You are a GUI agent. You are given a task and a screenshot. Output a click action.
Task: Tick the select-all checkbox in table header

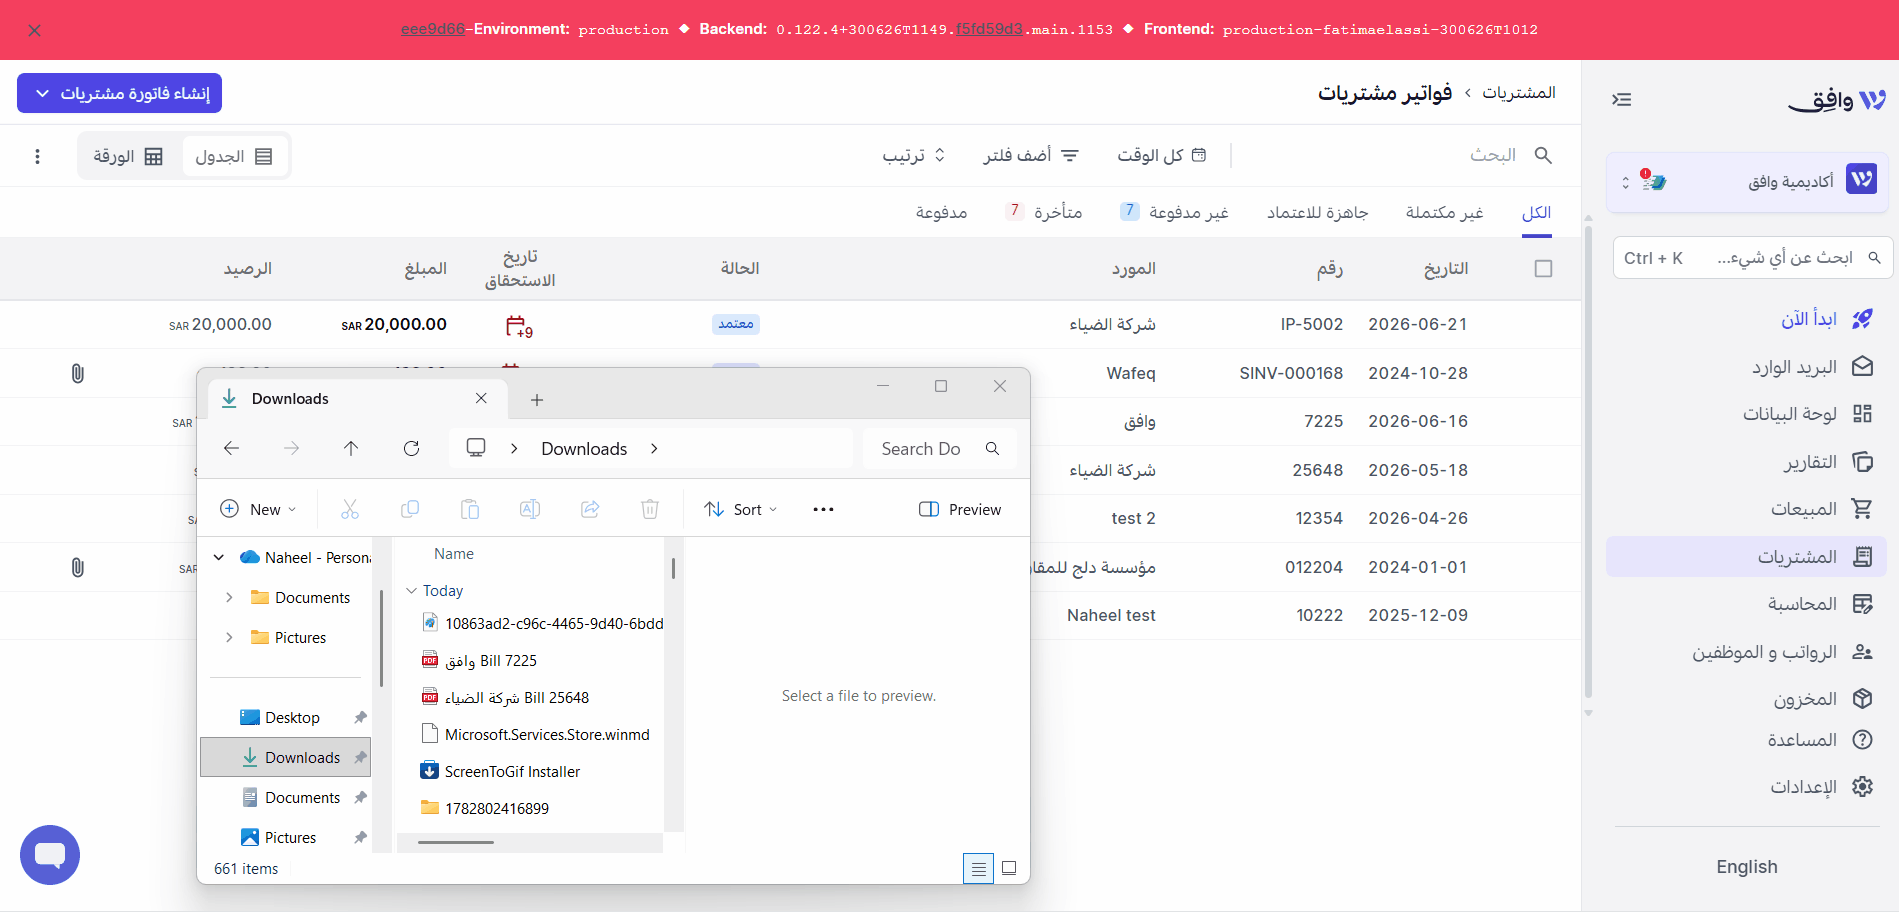point(1543,269)
